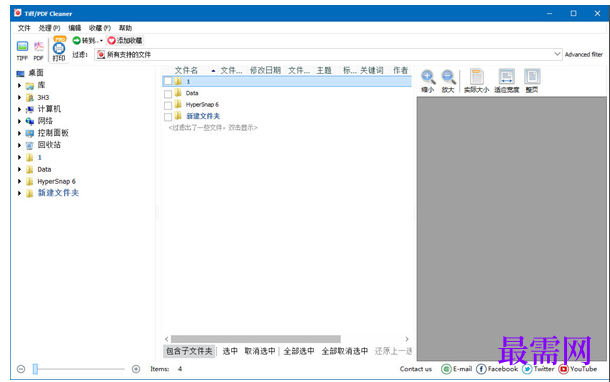Expand the 库 tree node arrow
The height and width of the screenshot is (382, 610).
coord(19,85)
